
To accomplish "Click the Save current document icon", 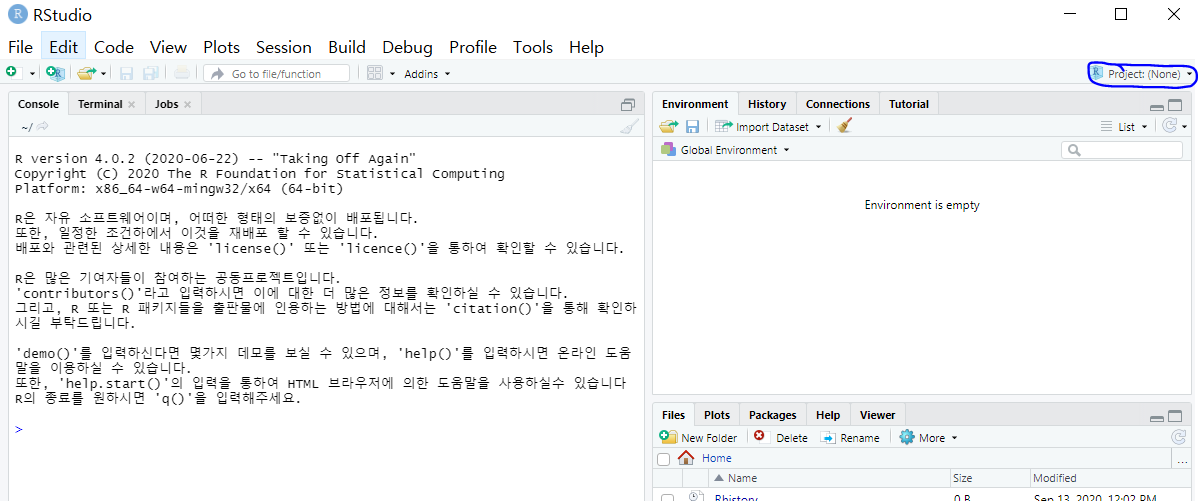I will (127, 73).
